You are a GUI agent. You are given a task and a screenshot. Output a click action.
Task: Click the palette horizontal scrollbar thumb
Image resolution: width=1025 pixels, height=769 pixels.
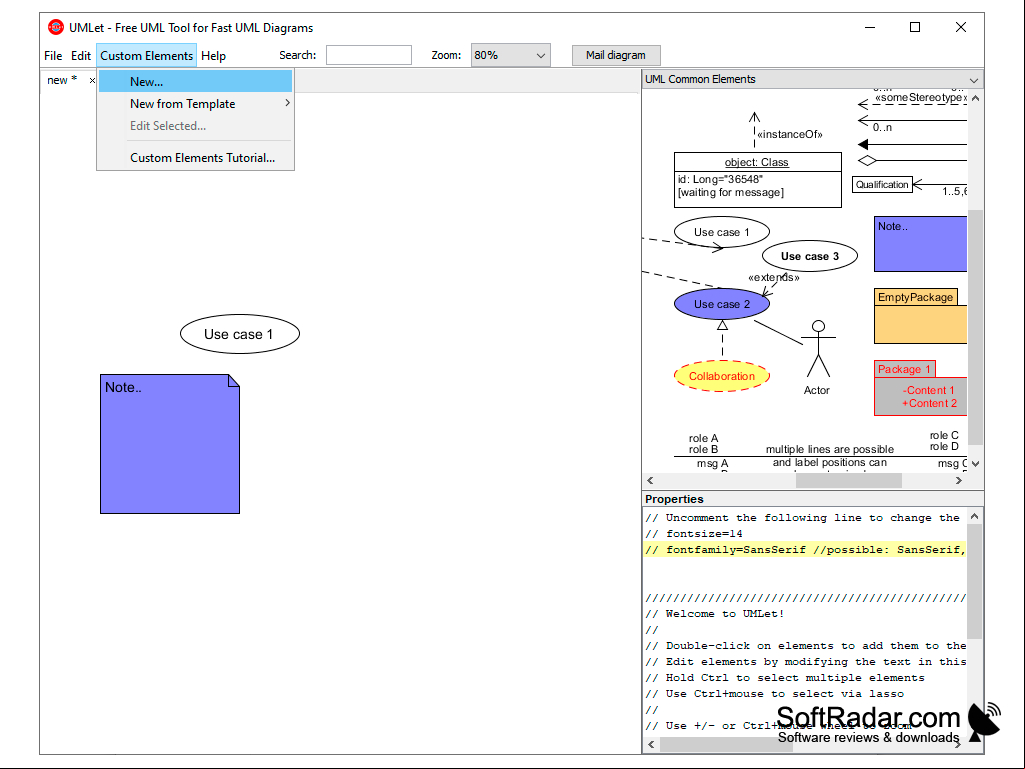pos(849,481)
